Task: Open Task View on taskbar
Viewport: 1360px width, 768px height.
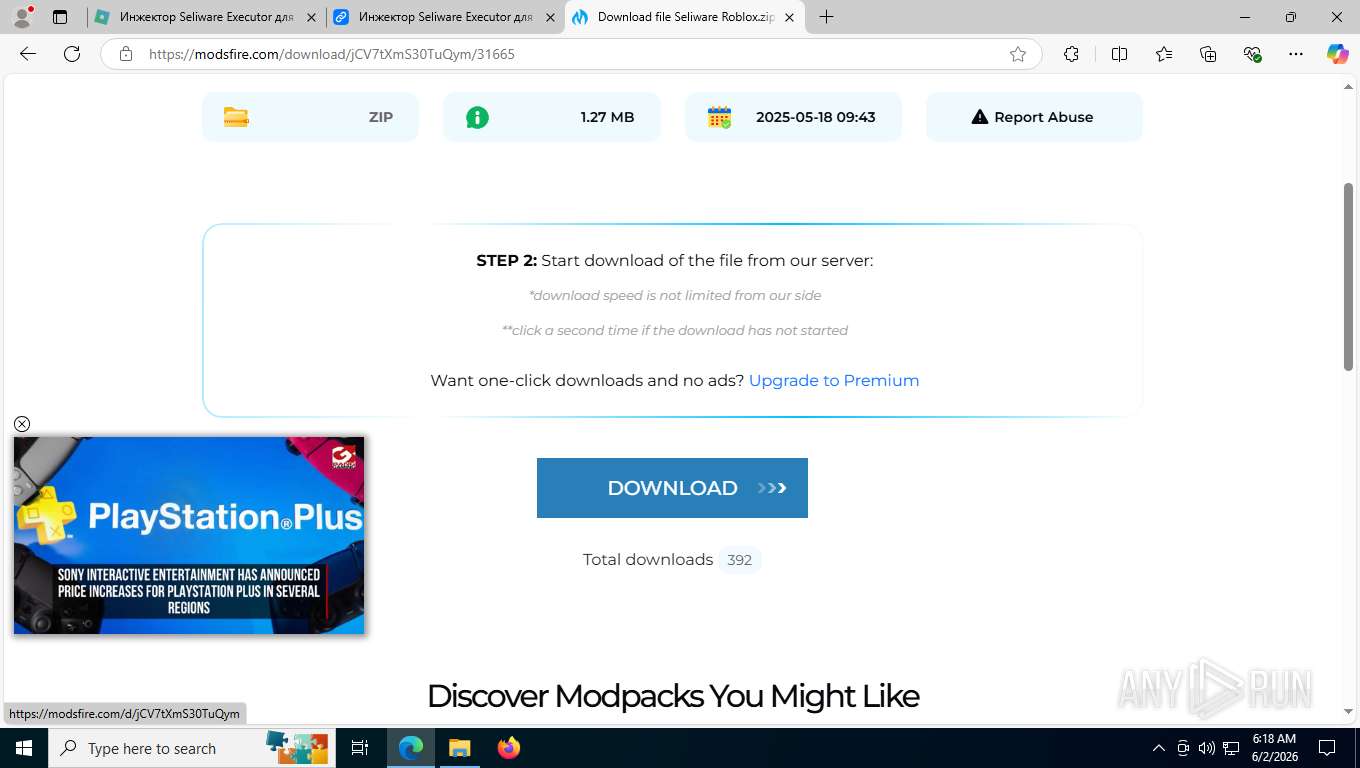Action: [360, 748]
